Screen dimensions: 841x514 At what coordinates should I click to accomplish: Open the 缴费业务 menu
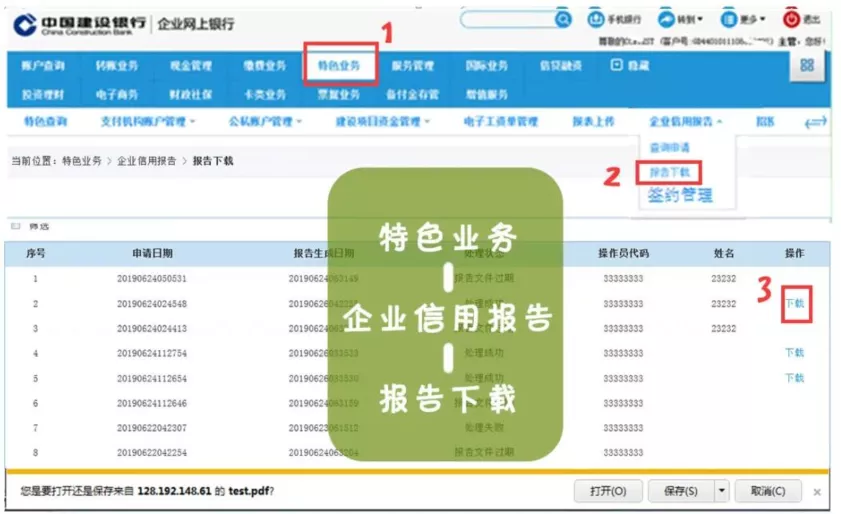coord(264,66)
